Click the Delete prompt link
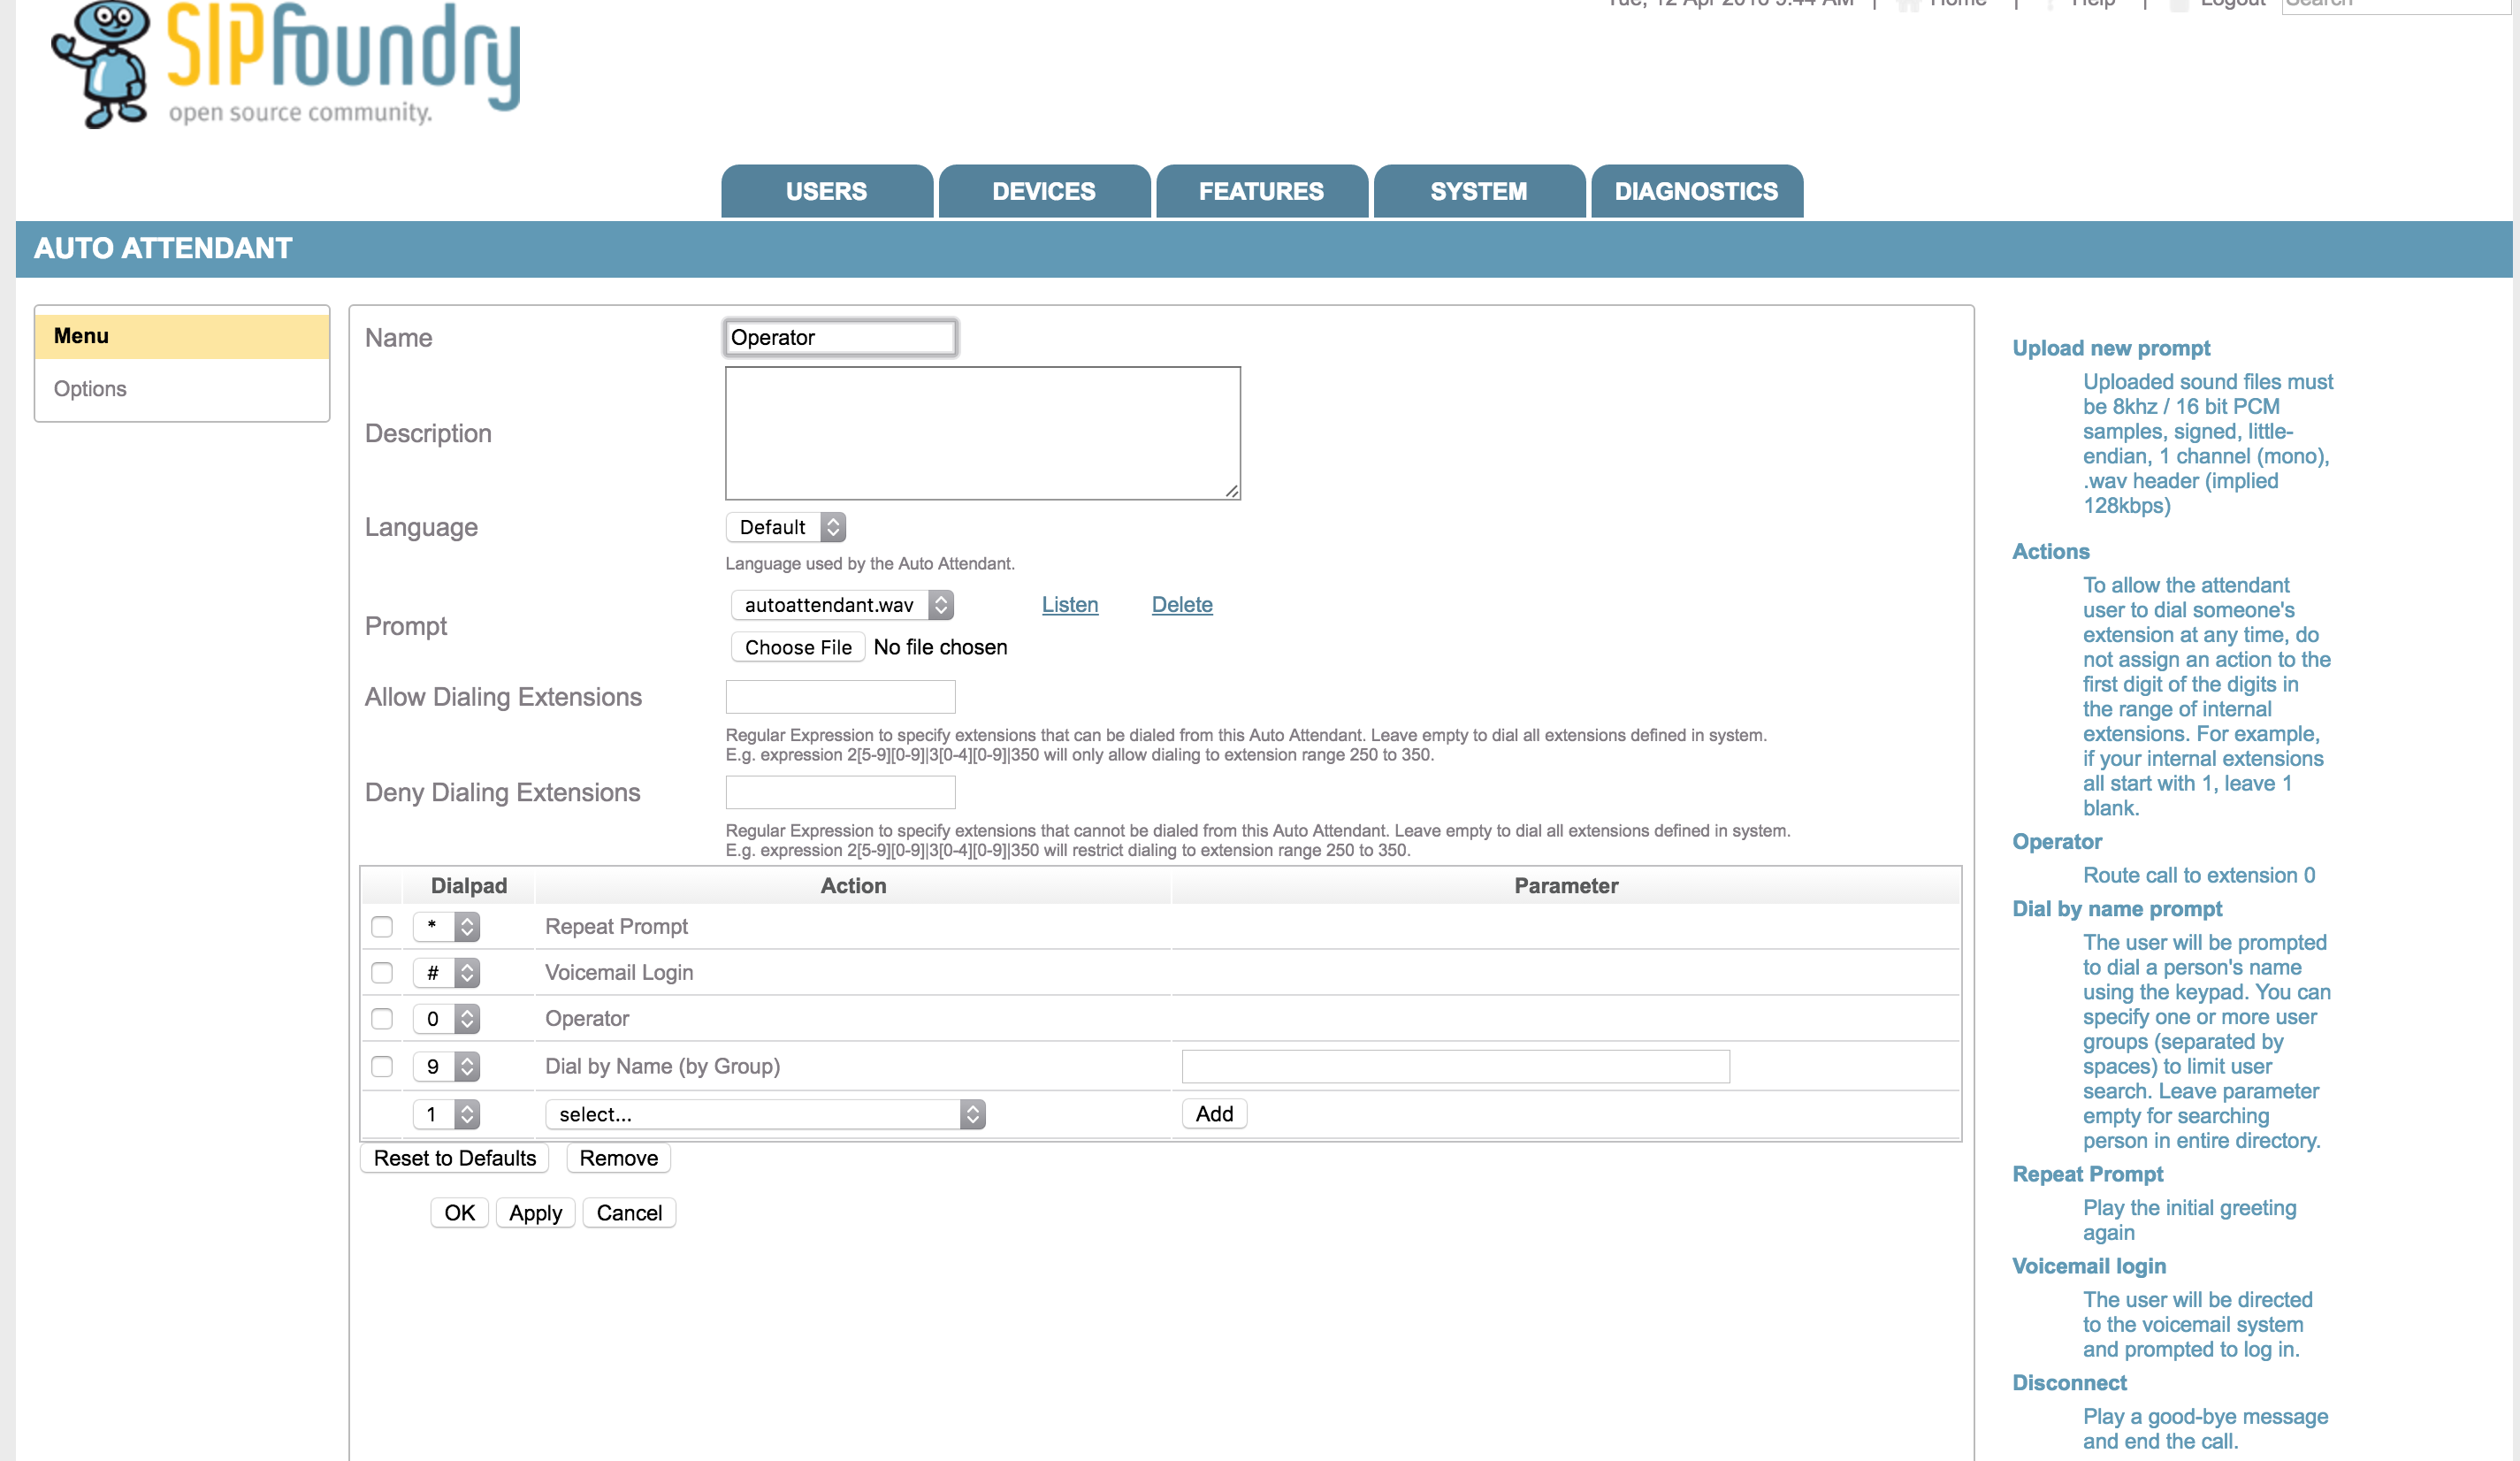Viewport: 2520px width, 1461px height. point(1181,605)
